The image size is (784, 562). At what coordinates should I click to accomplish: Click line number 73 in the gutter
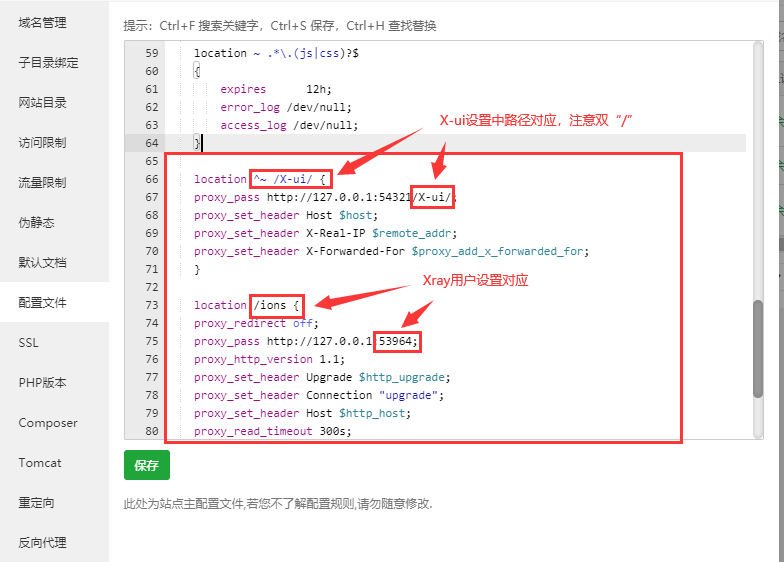pyautogui.click(x=152, y=305)
